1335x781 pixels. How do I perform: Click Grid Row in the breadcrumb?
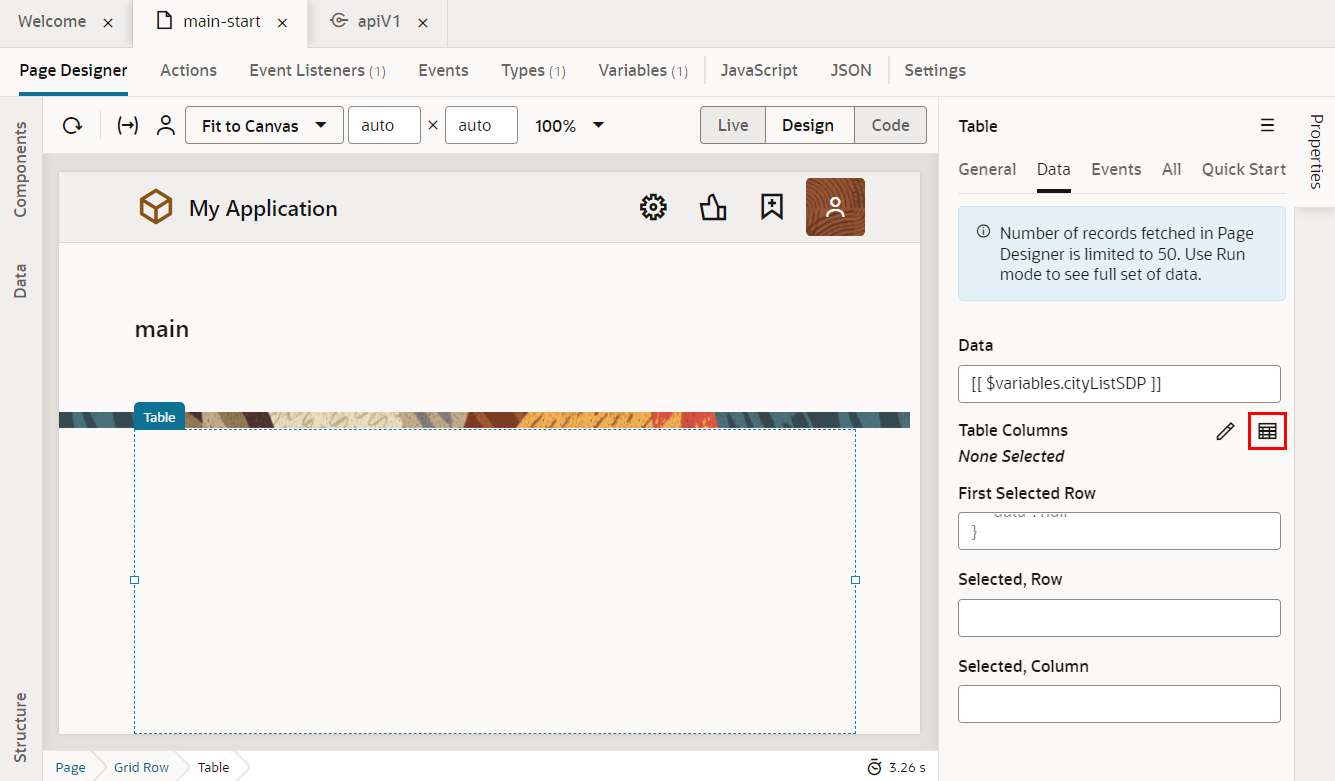pyautogui.click(x=141, y=768)
